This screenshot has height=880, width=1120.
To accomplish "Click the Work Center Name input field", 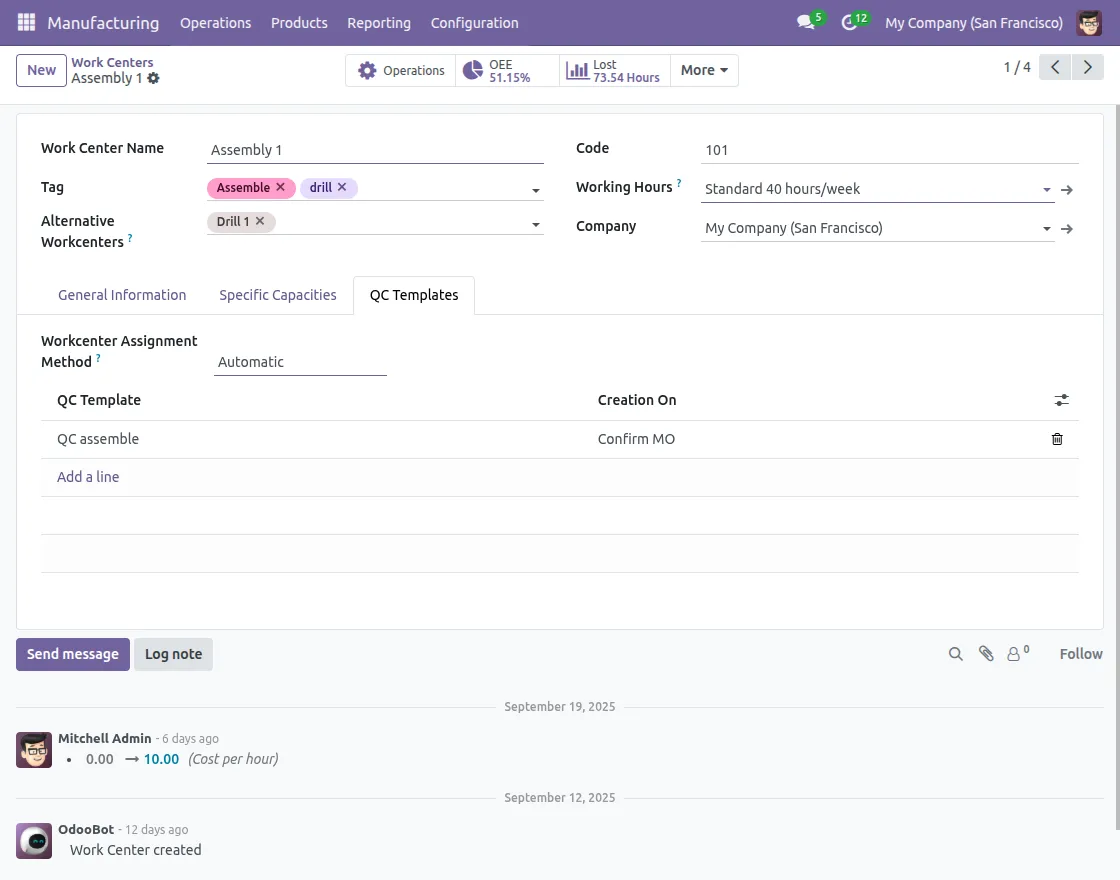I will (x=375, y=150).
